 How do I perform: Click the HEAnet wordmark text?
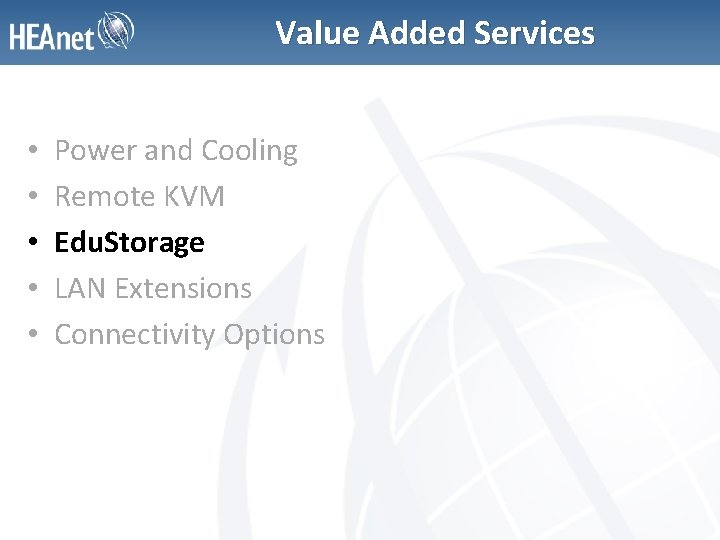[51, 37]
